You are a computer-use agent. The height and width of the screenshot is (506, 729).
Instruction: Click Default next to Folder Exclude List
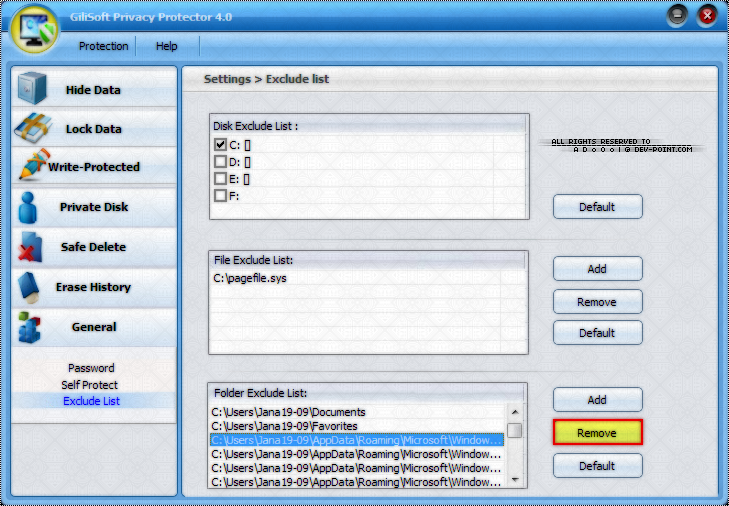pos(597,466)
